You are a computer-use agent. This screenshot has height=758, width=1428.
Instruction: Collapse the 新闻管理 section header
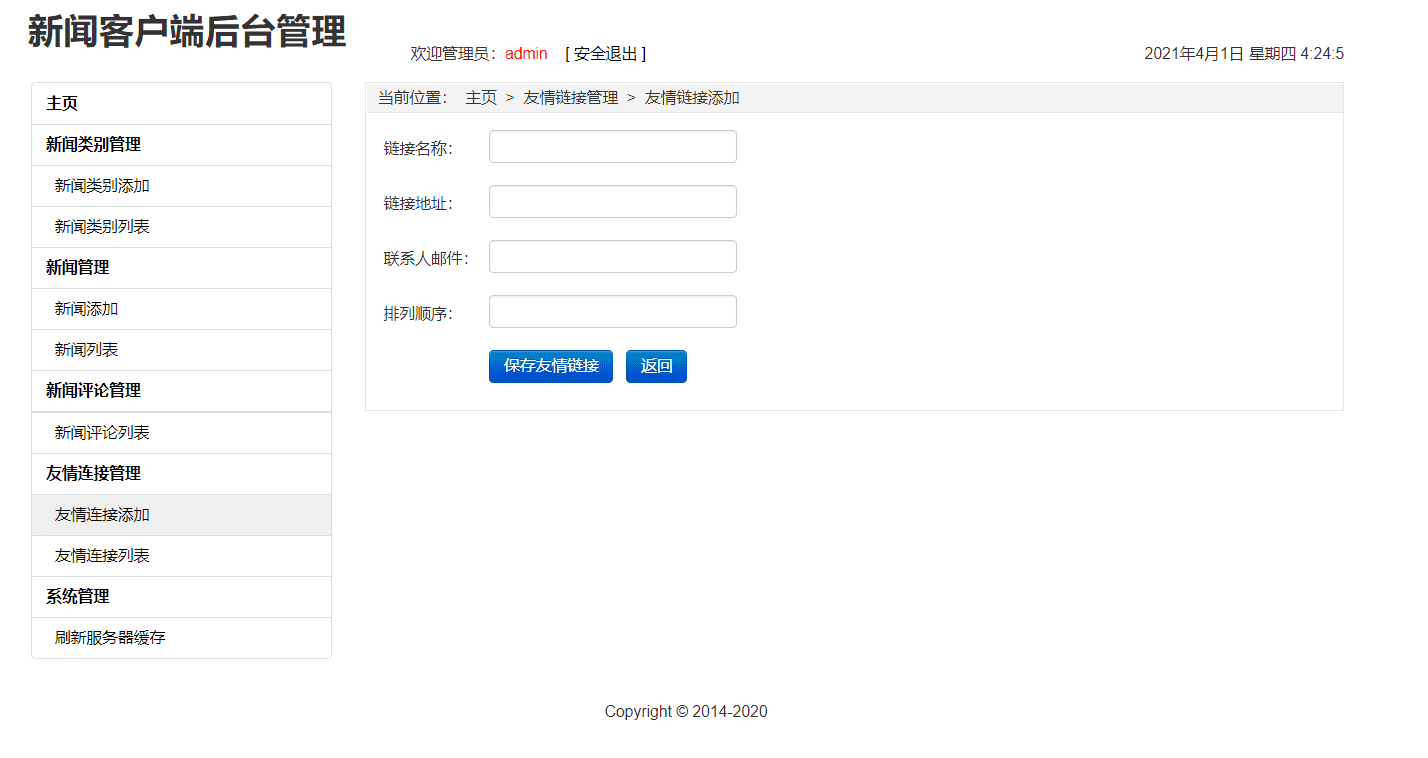tap(181, 268)
